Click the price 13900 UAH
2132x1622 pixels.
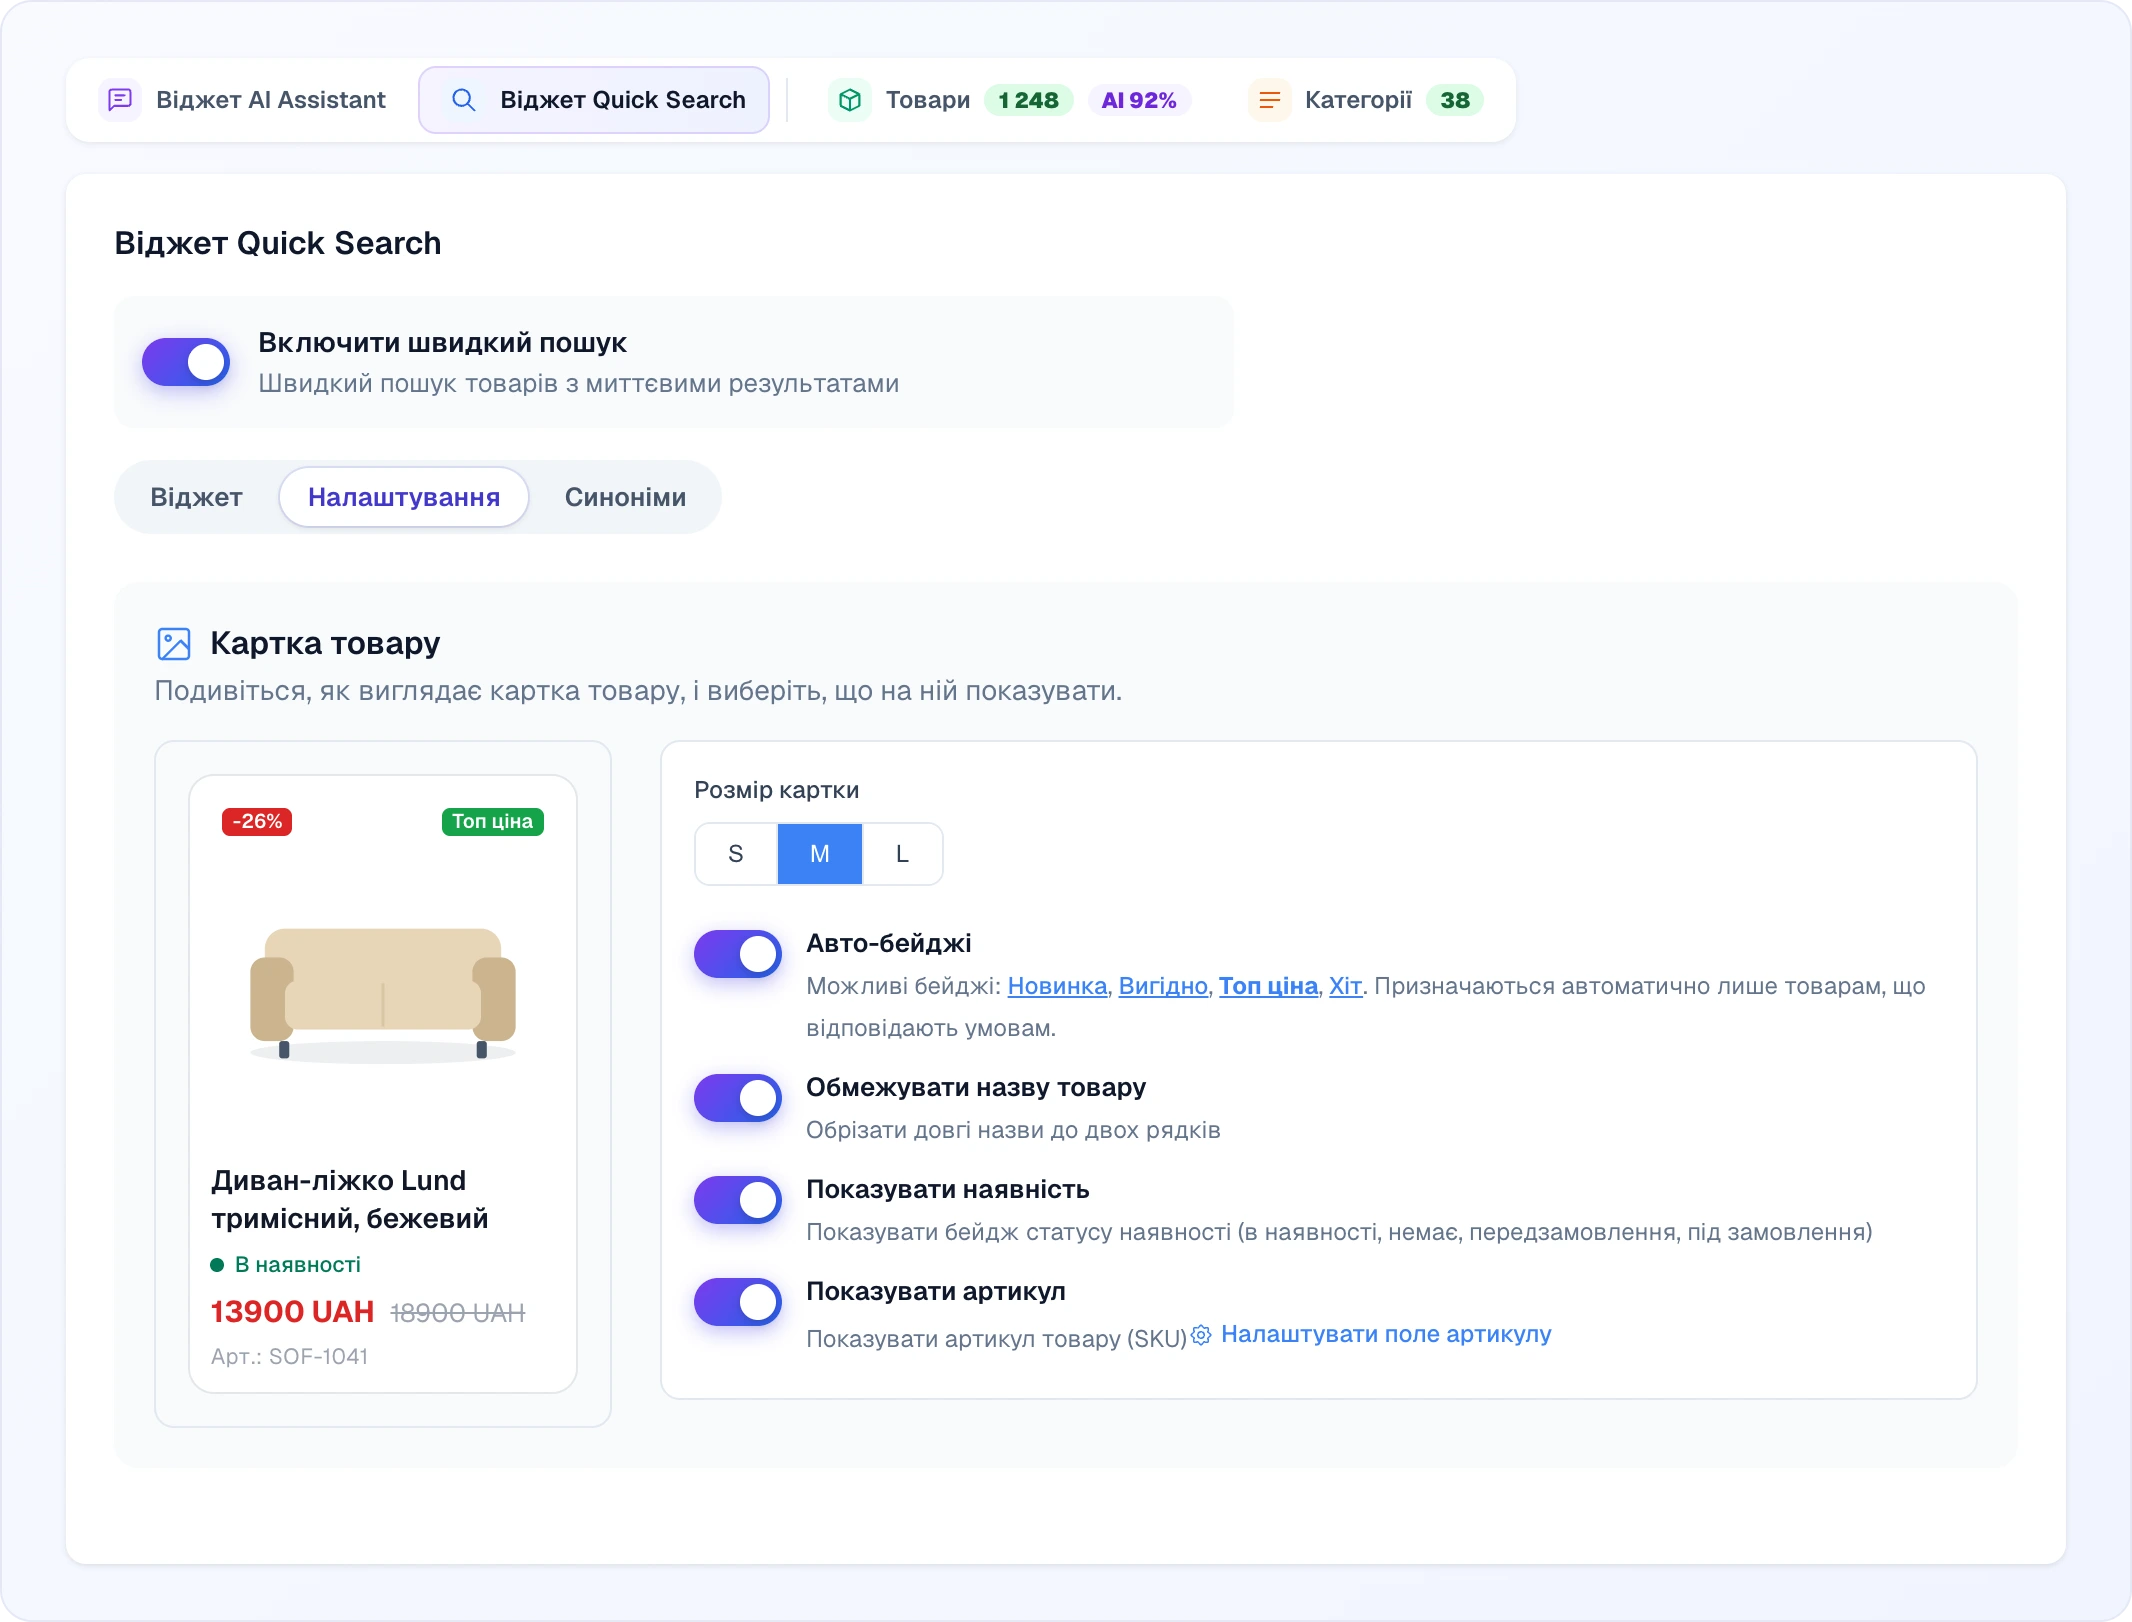click(x=292, y=1312)
